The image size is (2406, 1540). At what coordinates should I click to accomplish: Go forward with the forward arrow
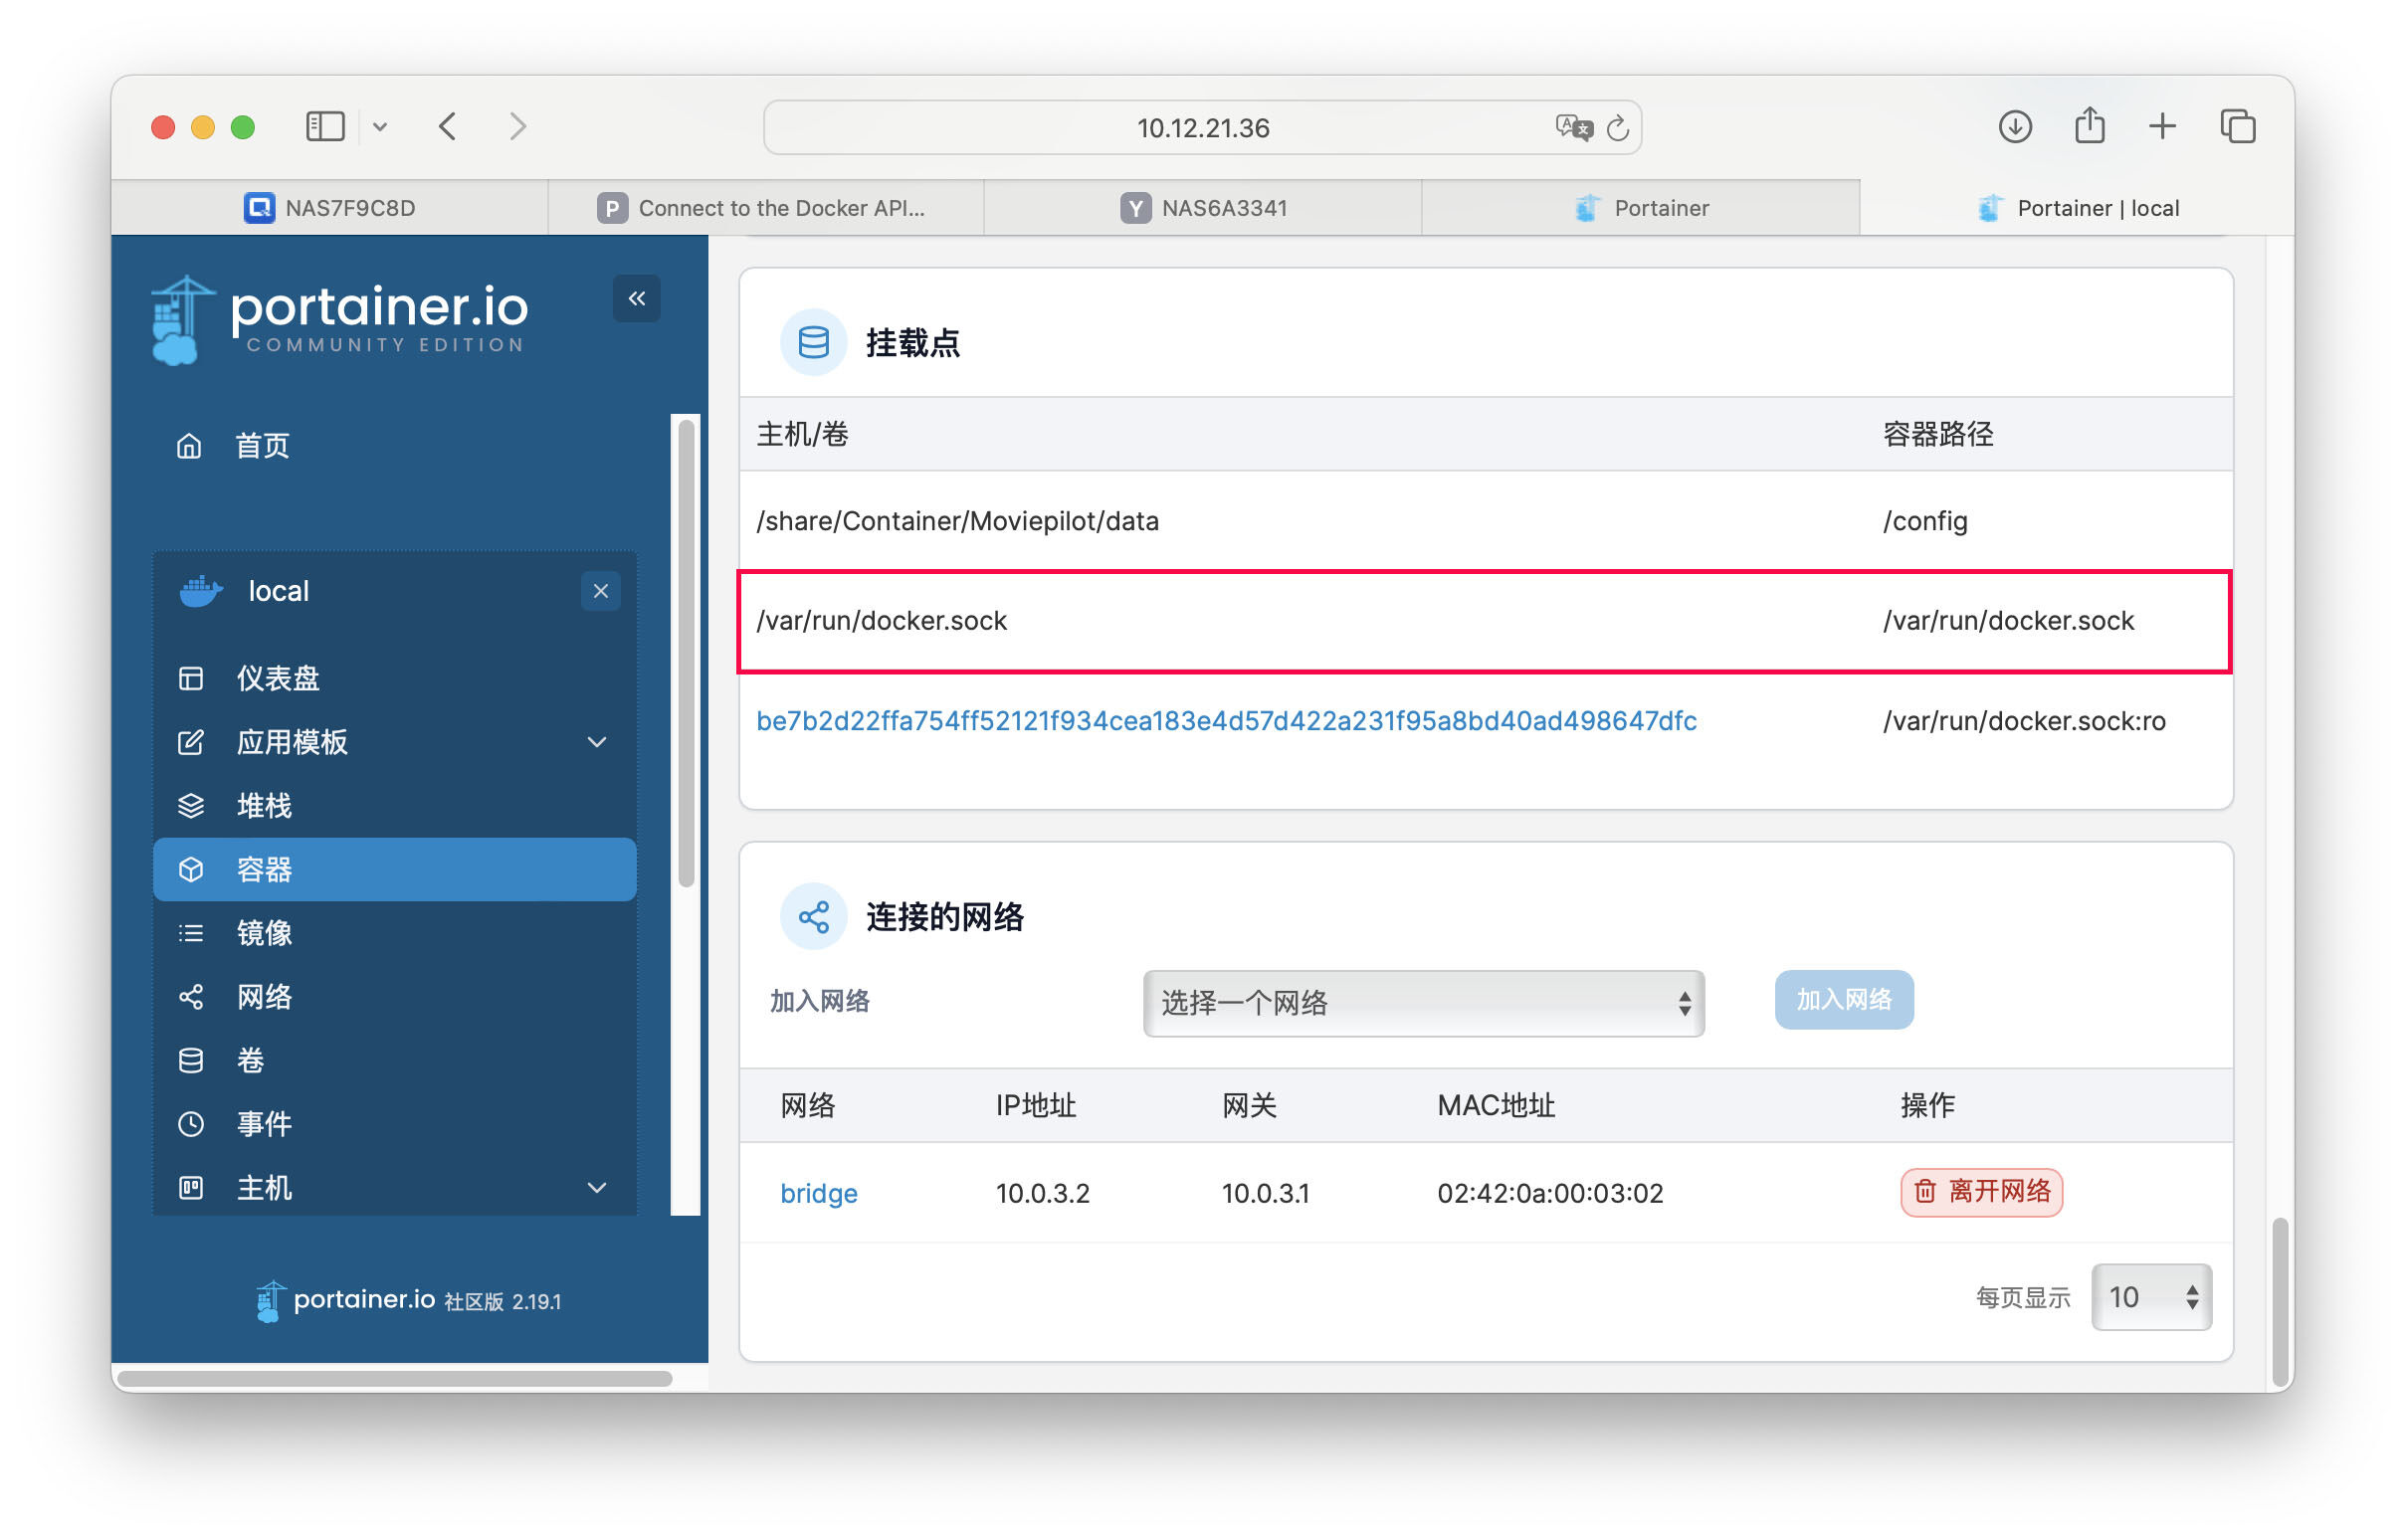coord(517,126)
